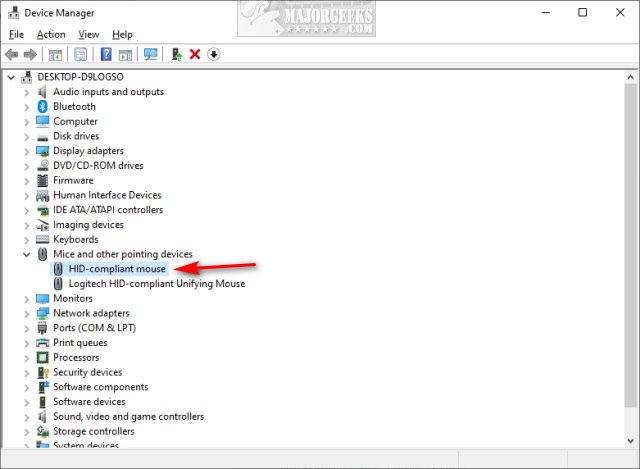The image size is (640, 469).
Task: Click the Forward arrow toolbar button
Action: pyautogui.click(x=30, y=54)
